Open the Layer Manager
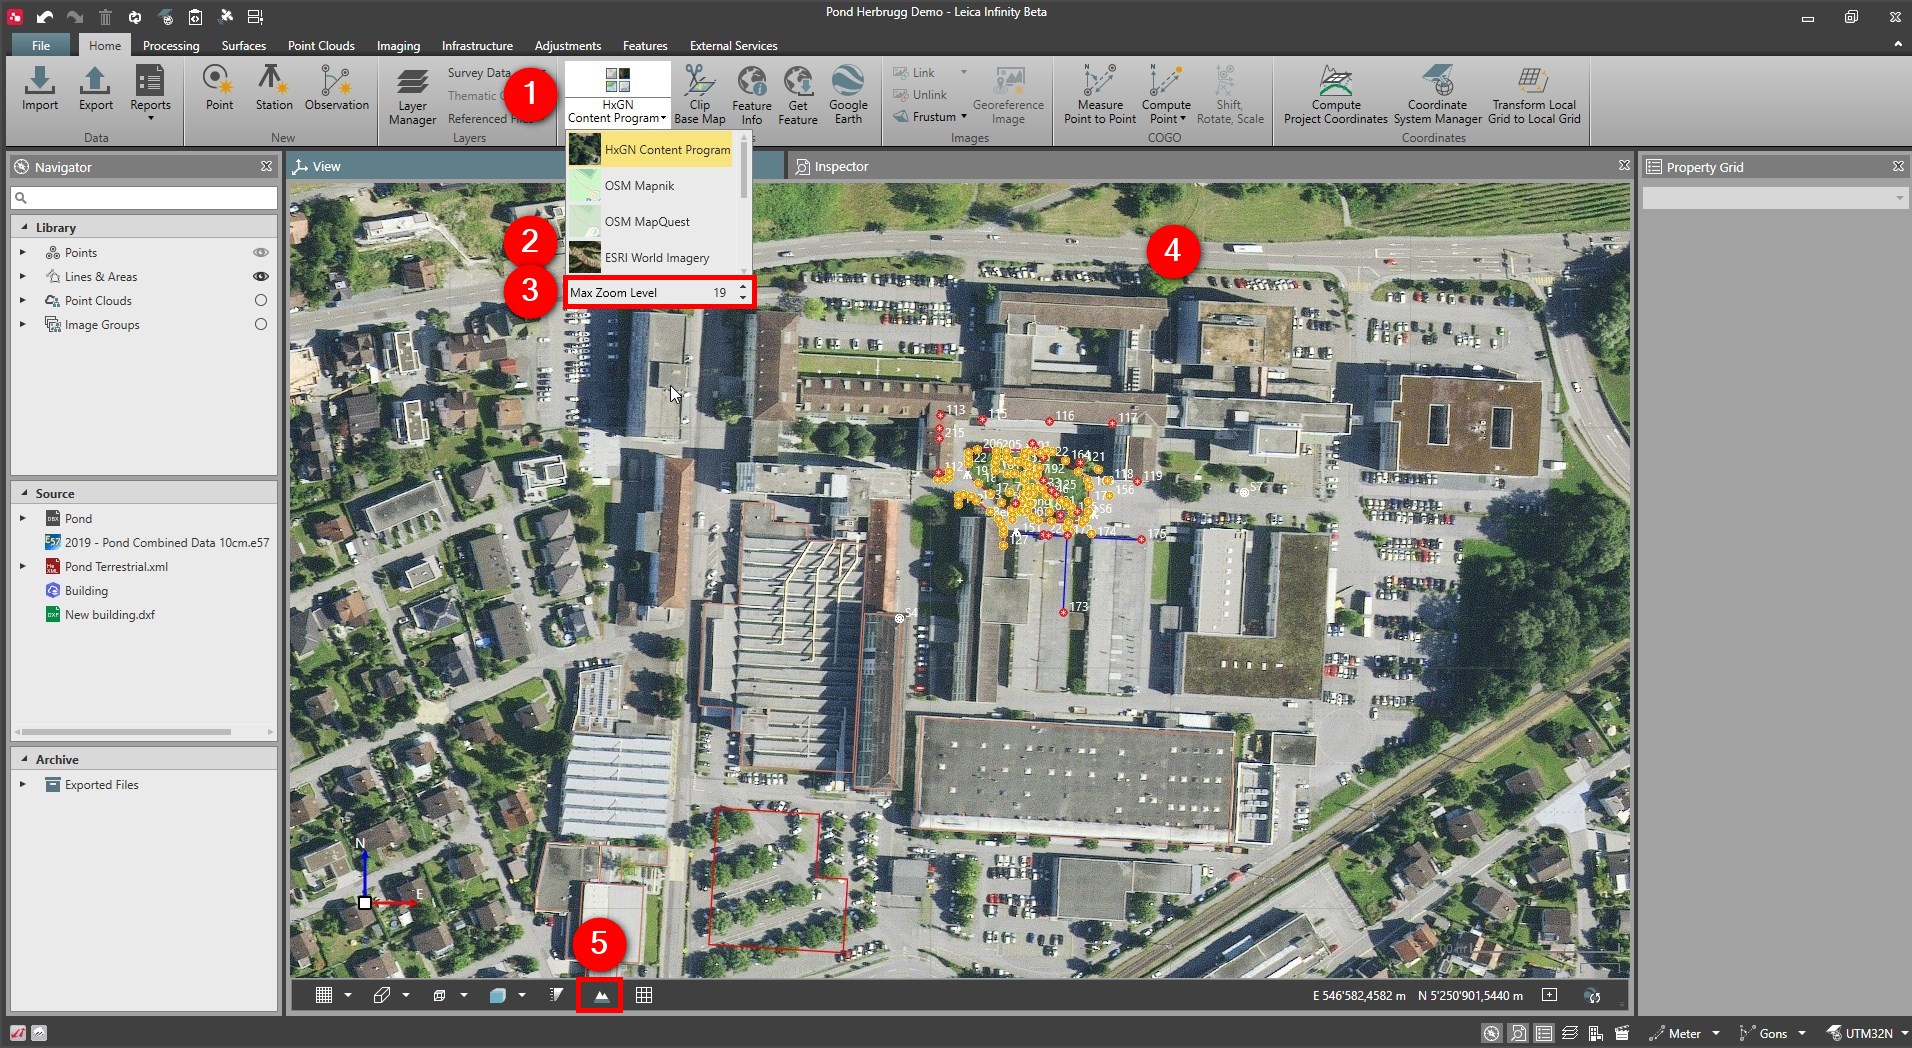This screenshot has height=1048, width=1912. coord(412,97)
